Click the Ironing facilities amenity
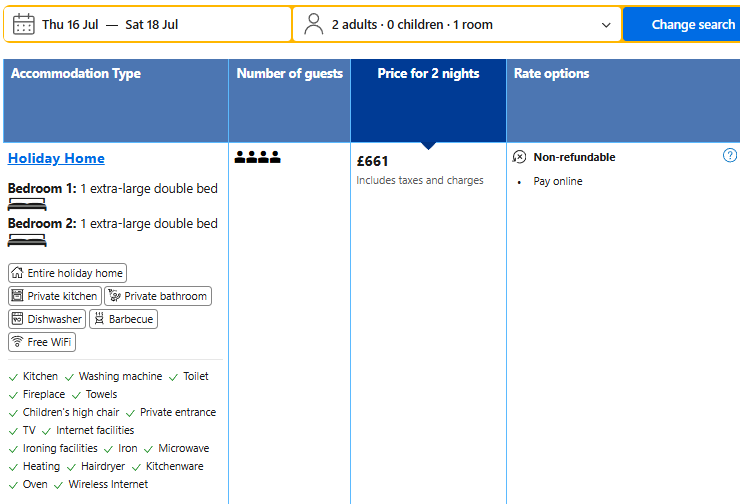This screenshot has width=740, height=504. [x=60, y=448]
